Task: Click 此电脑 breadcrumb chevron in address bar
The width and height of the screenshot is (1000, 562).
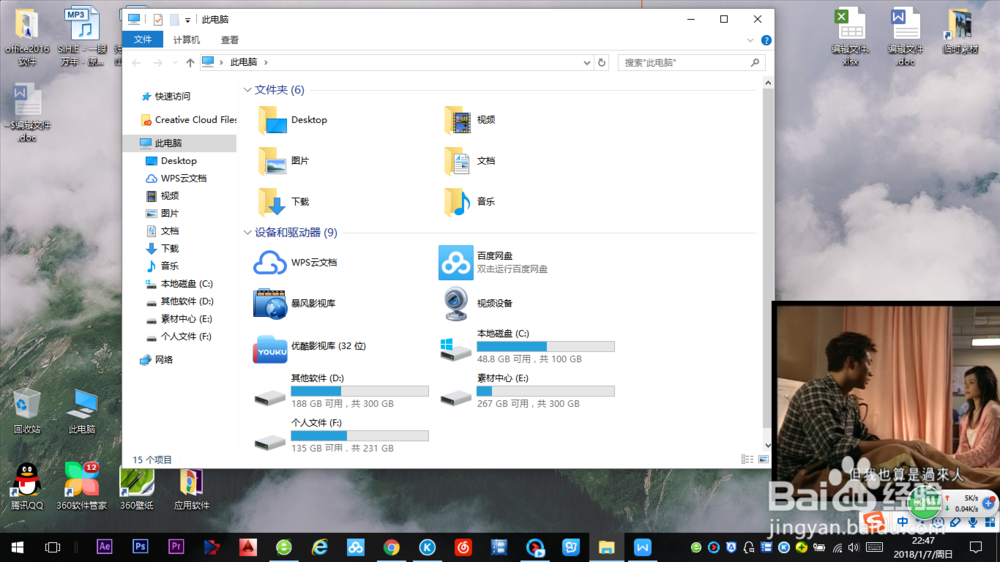Action: [266, 63]
